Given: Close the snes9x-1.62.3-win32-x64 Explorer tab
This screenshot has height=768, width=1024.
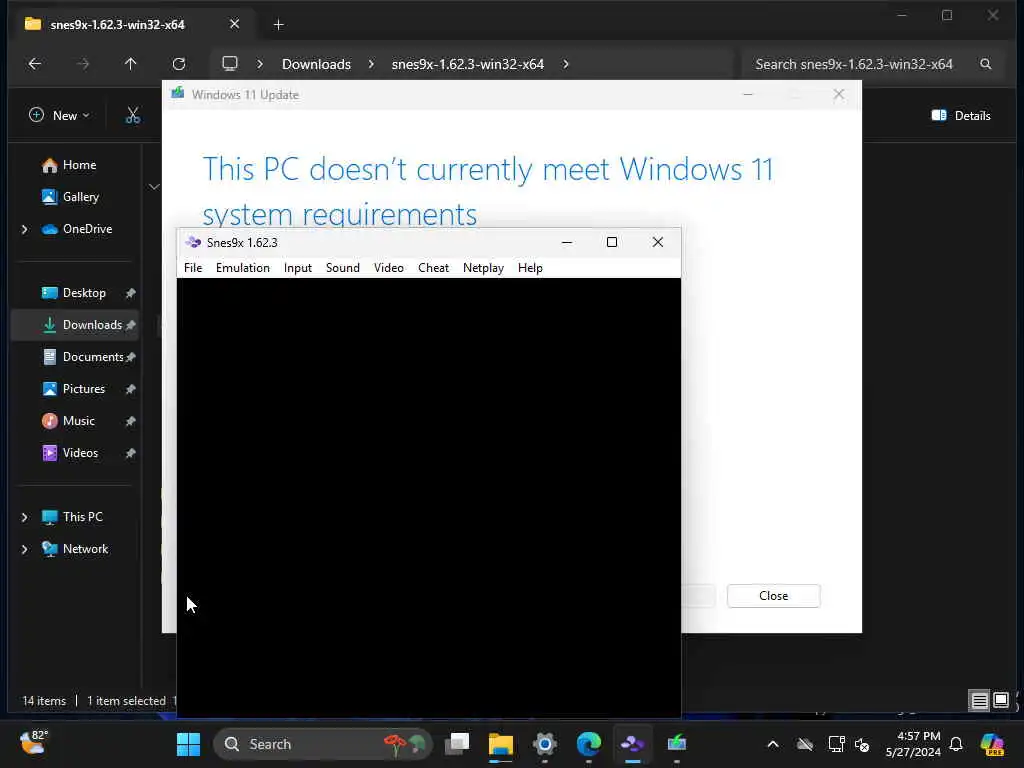Looking at the screenshot, I should [234, 24].
